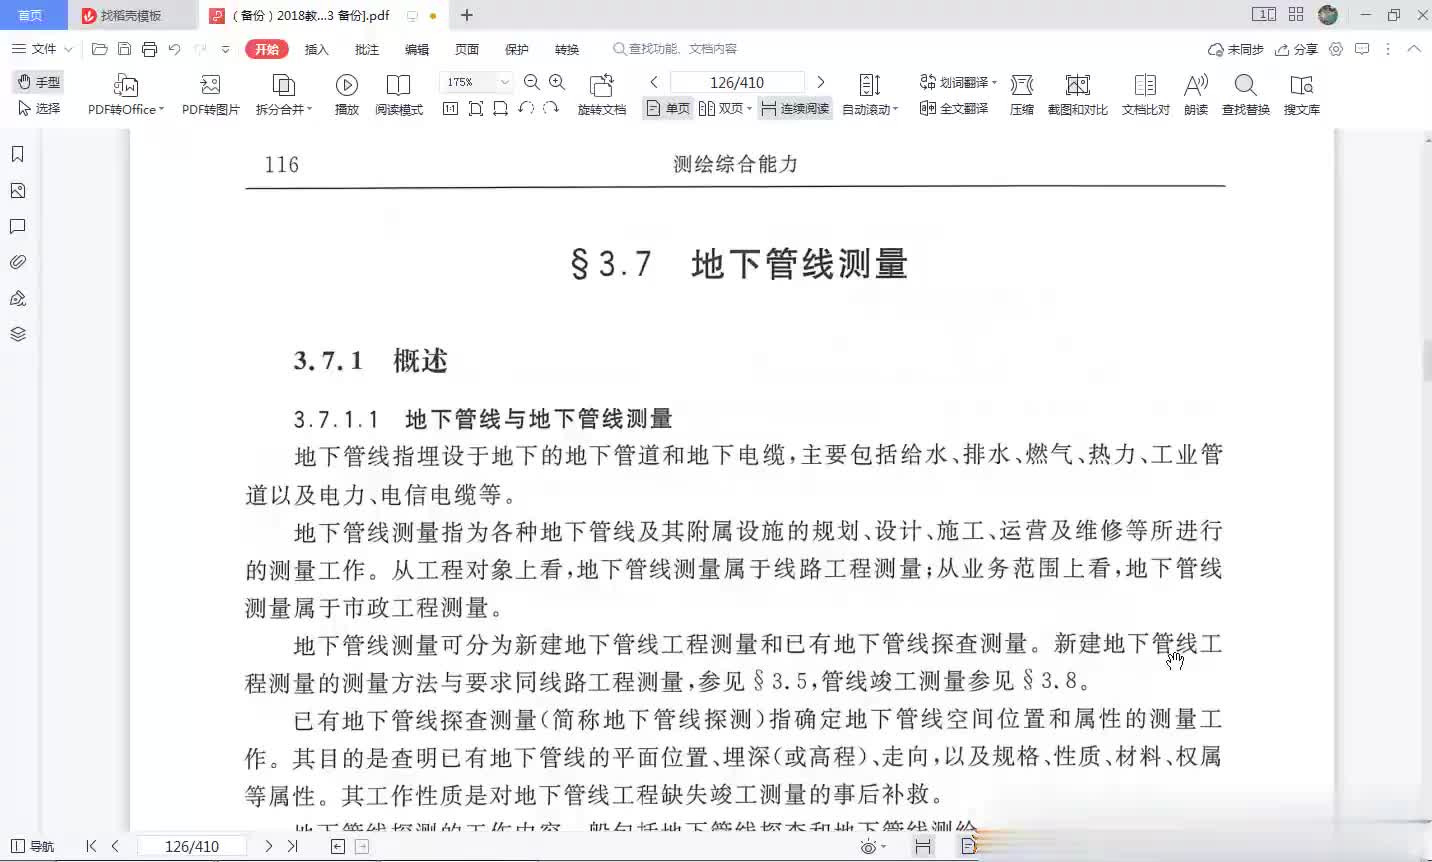
Task: Expand the 拆分合并 dropdown
Action: (x=284, y=109)
